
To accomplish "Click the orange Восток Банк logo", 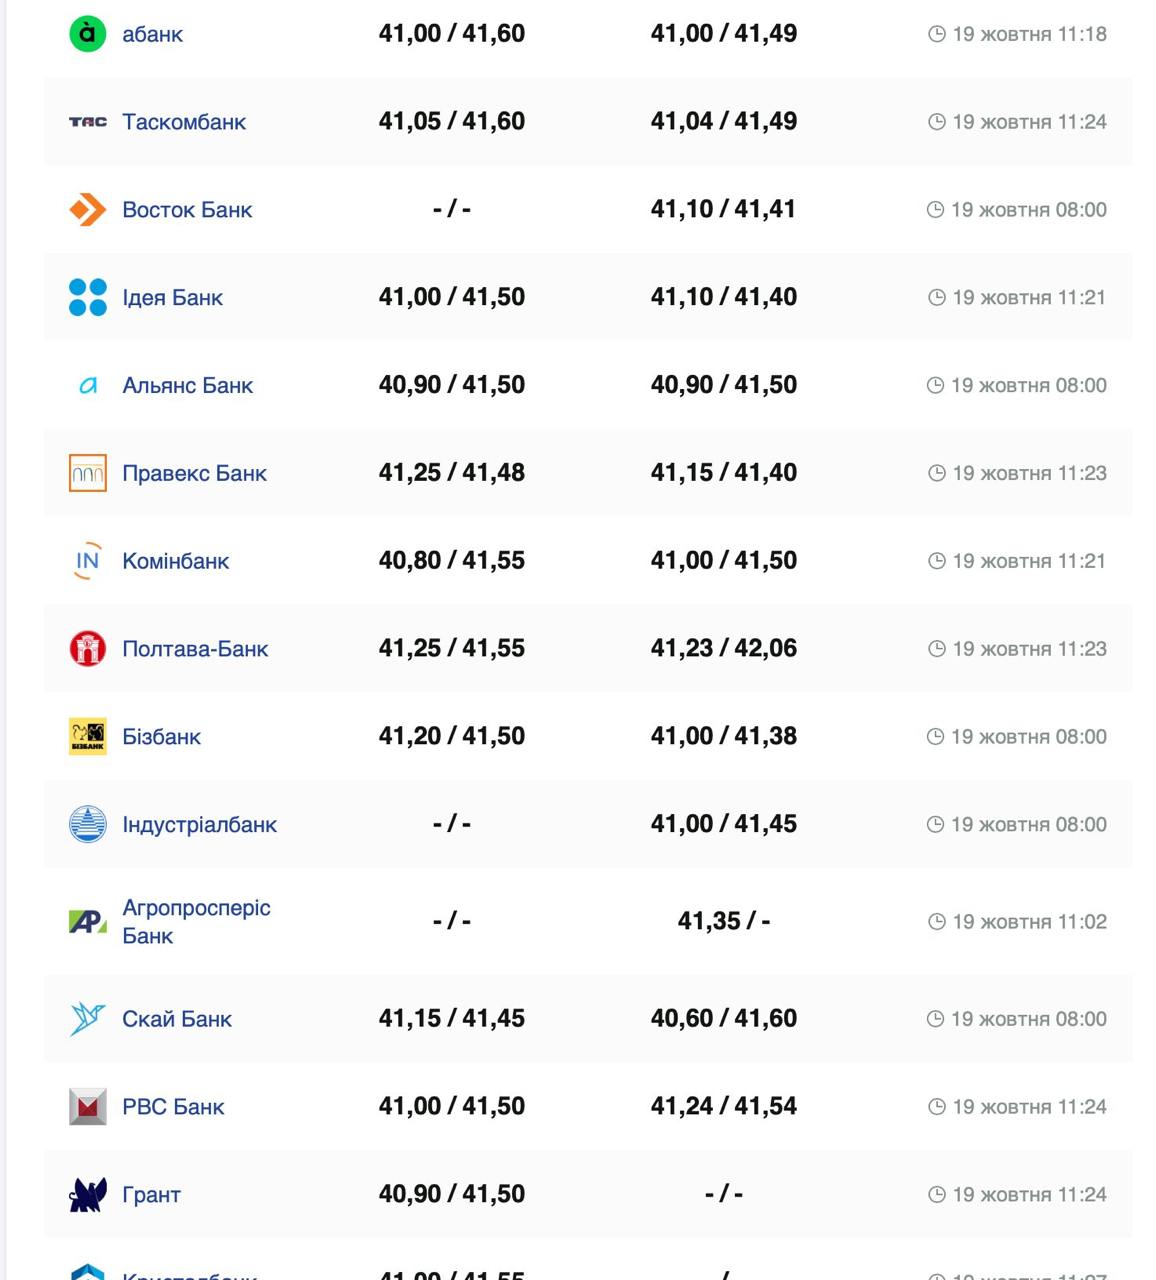I will pyautogui.click(x=87, y=210).
